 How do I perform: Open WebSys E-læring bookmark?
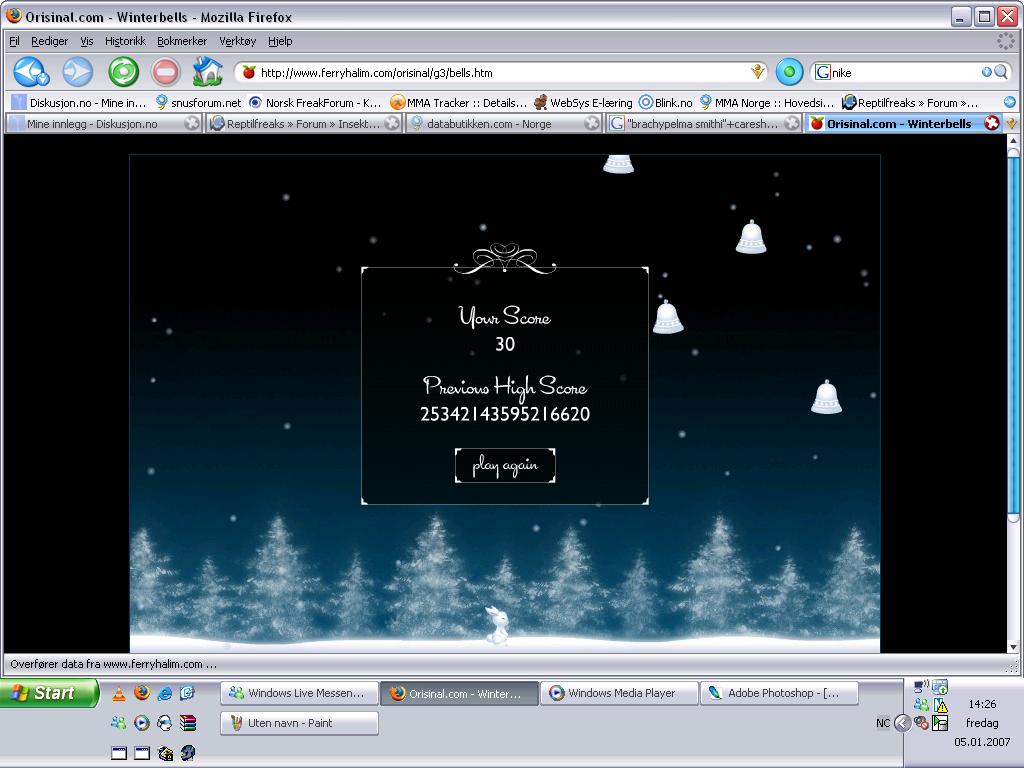click(583, 103)
